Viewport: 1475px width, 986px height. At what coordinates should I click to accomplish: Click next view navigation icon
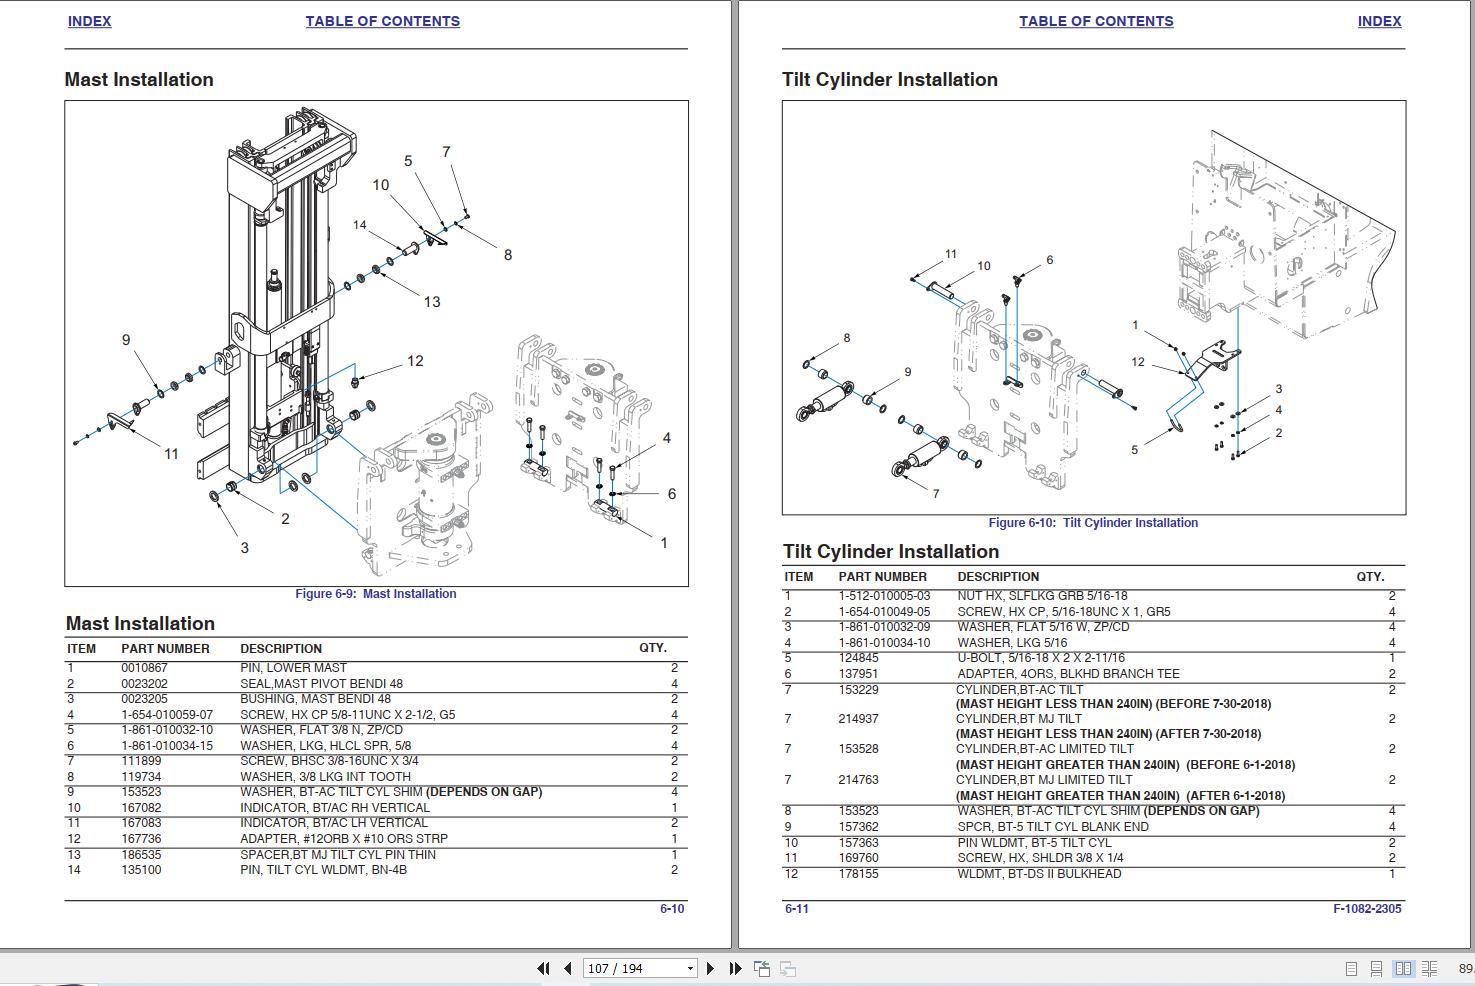[788, 968]
